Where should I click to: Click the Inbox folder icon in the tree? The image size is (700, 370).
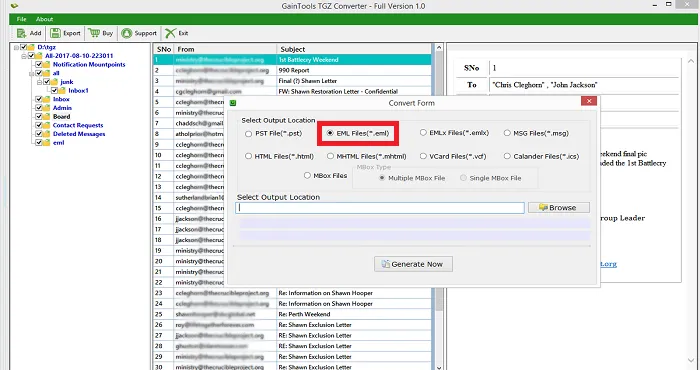(46, 99)
